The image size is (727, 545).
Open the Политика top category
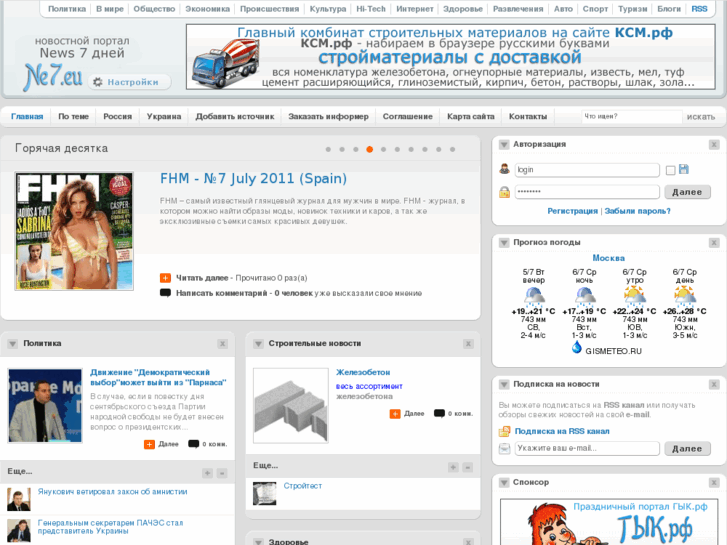[x=67, y=9]
